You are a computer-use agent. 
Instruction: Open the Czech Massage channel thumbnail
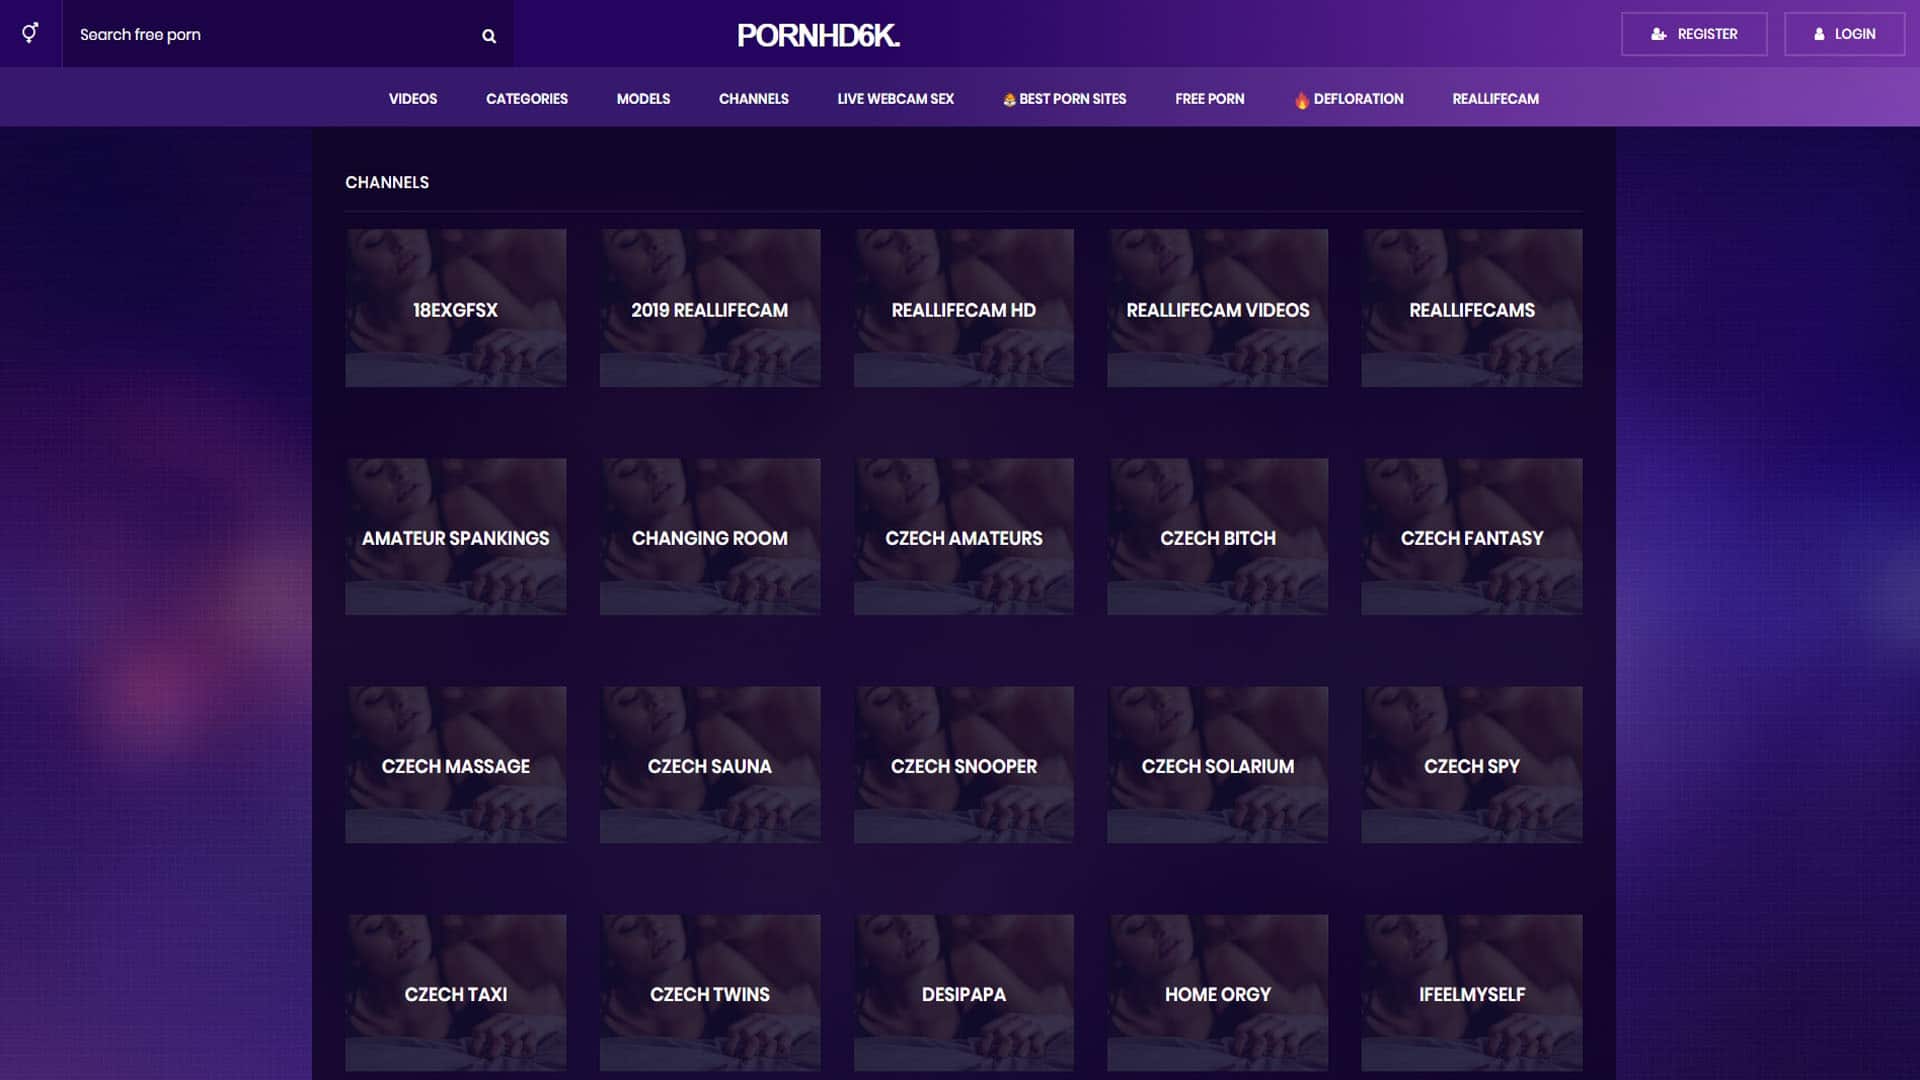[455, 765]
